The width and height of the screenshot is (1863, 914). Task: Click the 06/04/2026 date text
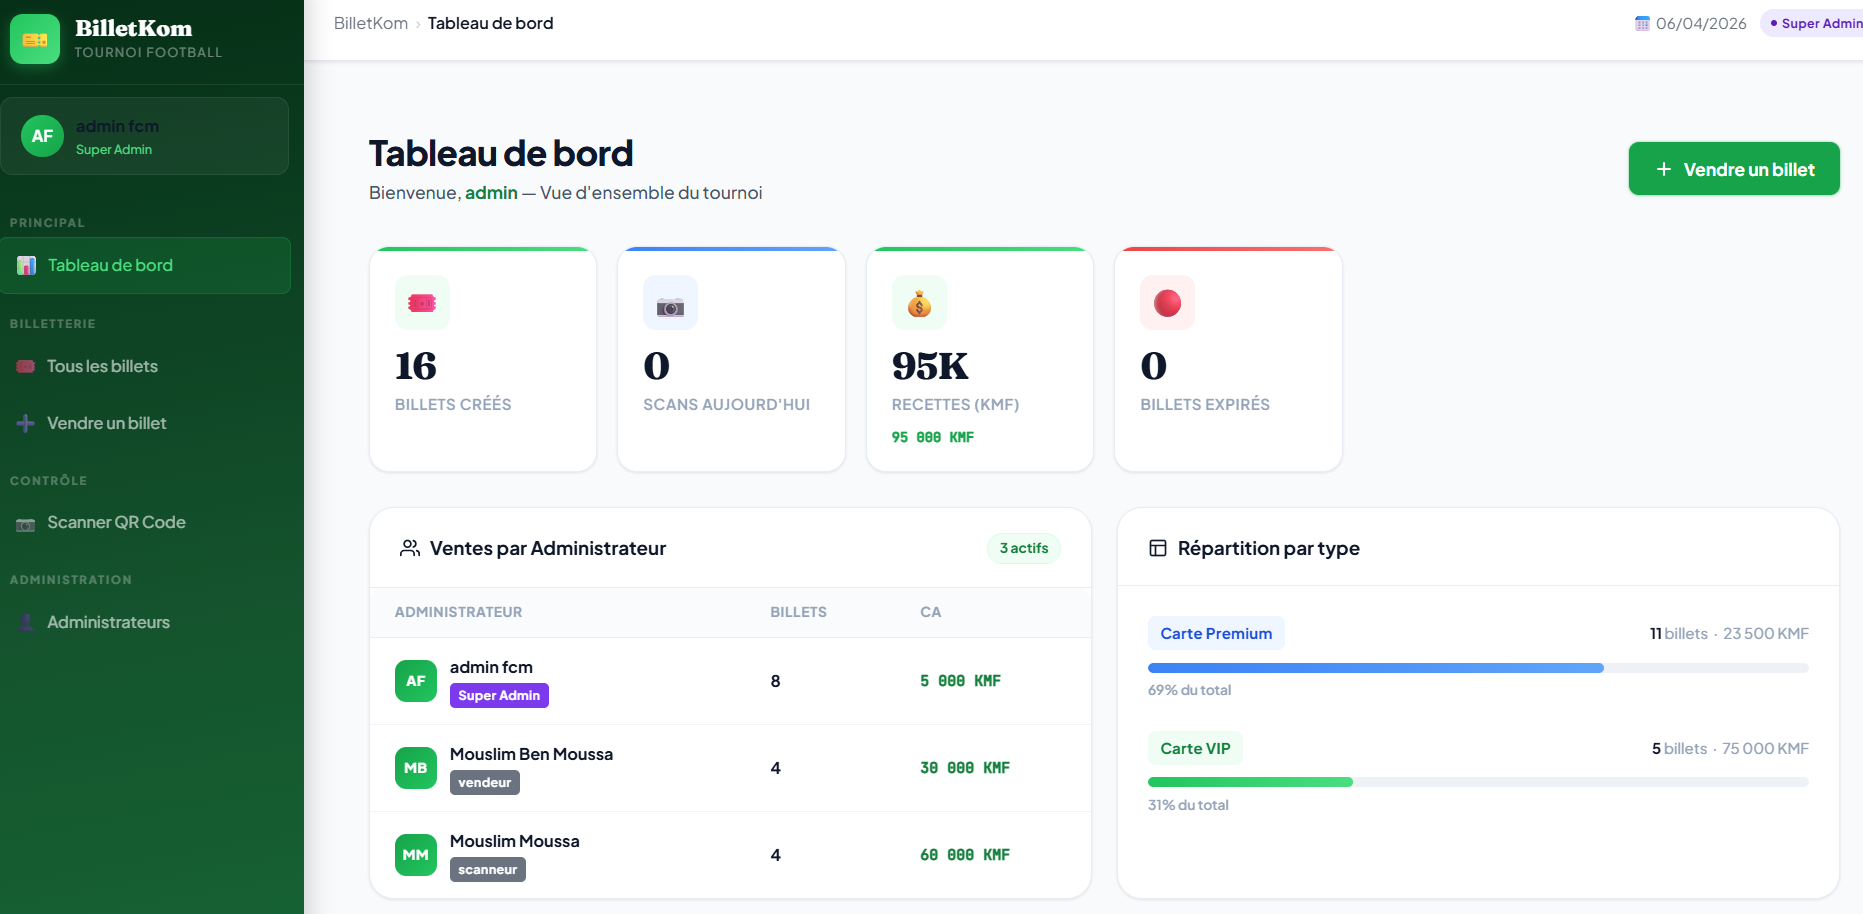[x=1701, y=23]
